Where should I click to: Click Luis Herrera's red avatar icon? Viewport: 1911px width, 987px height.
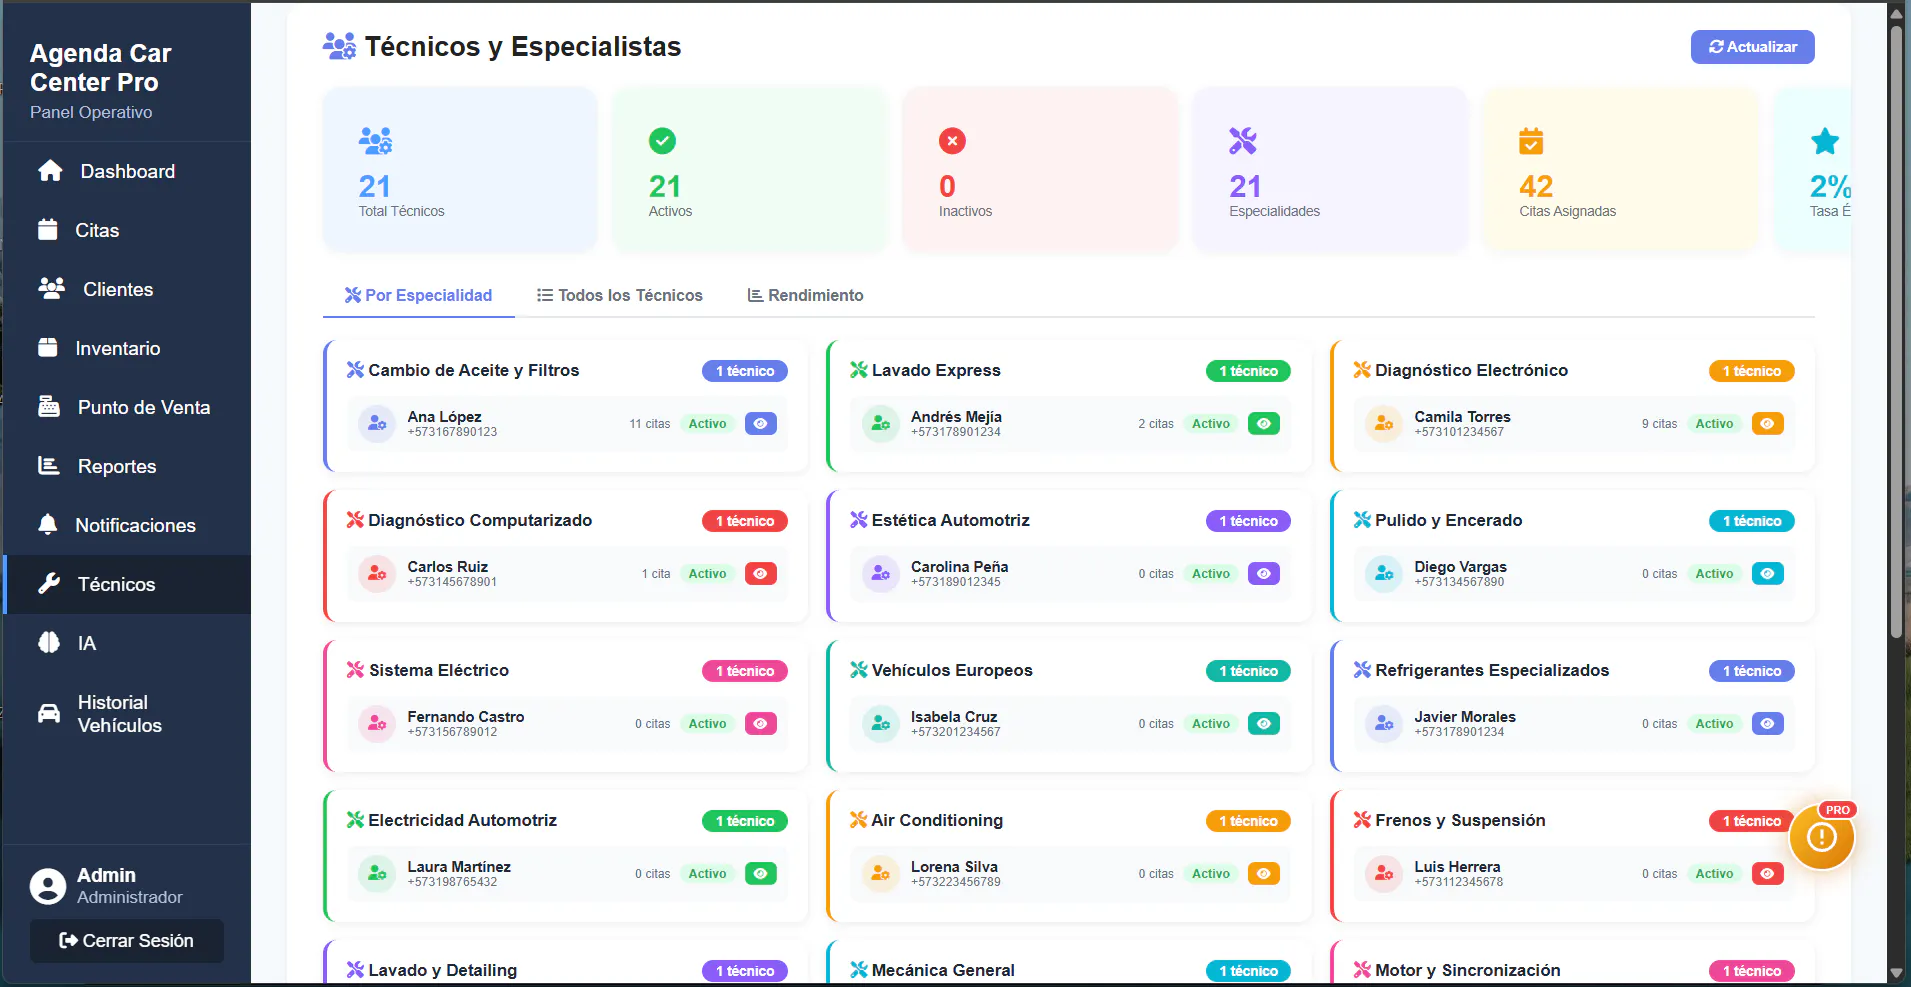[x=1384, y=874]
